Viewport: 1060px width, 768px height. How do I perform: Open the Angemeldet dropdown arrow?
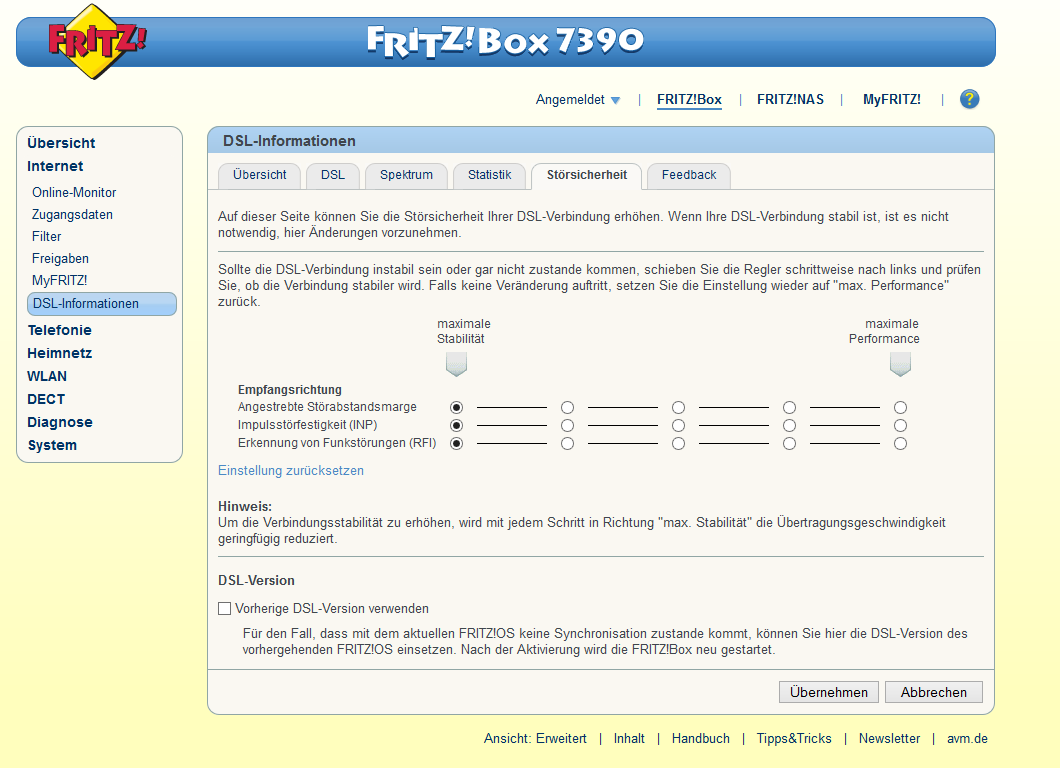[615, 100]
